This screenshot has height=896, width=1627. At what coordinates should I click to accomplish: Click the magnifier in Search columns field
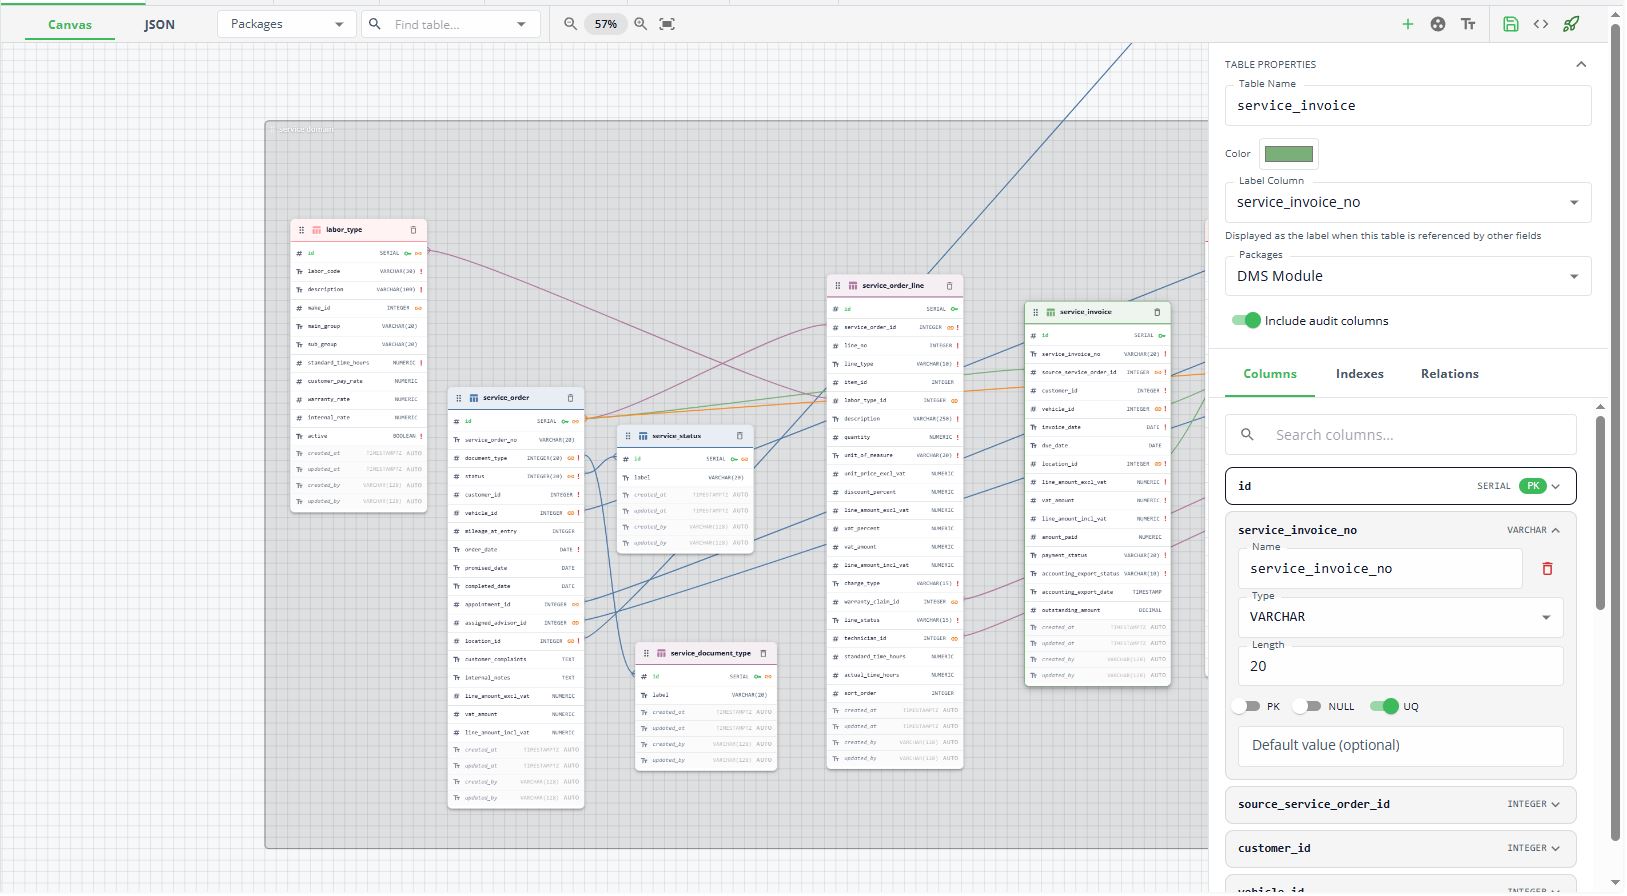click(1247, 435)
